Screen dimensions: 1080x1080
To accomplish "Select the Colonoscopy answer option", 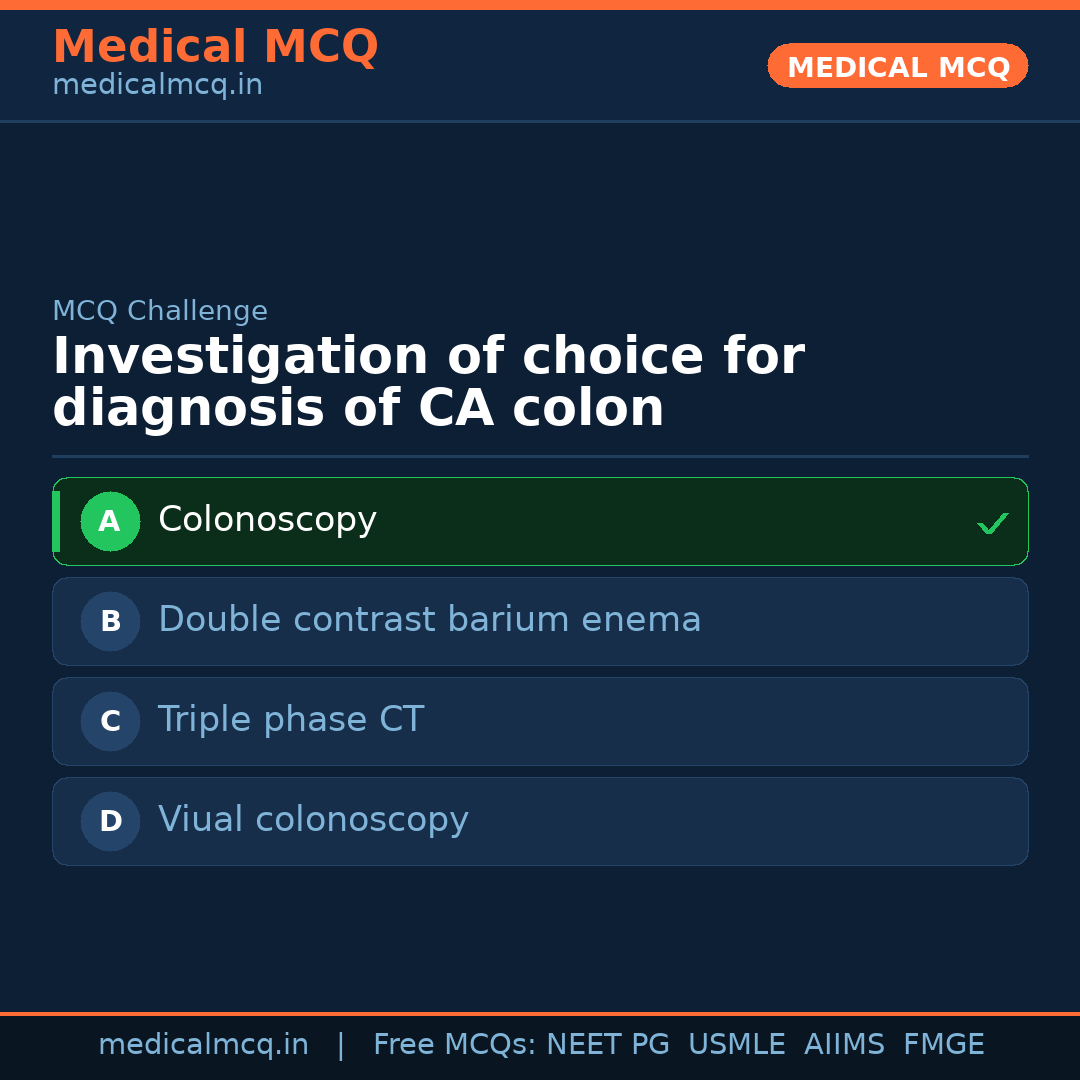I will click(x=540, y=522).
